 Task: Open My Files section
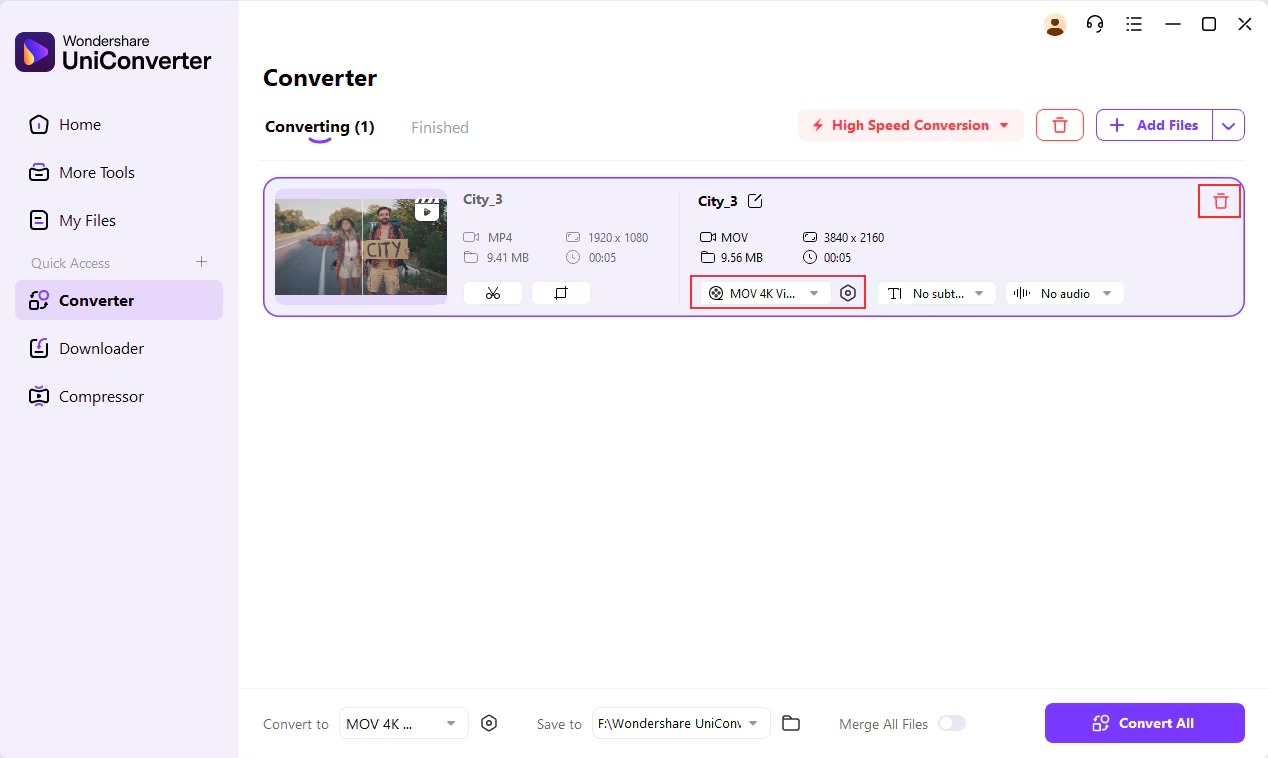119,221
